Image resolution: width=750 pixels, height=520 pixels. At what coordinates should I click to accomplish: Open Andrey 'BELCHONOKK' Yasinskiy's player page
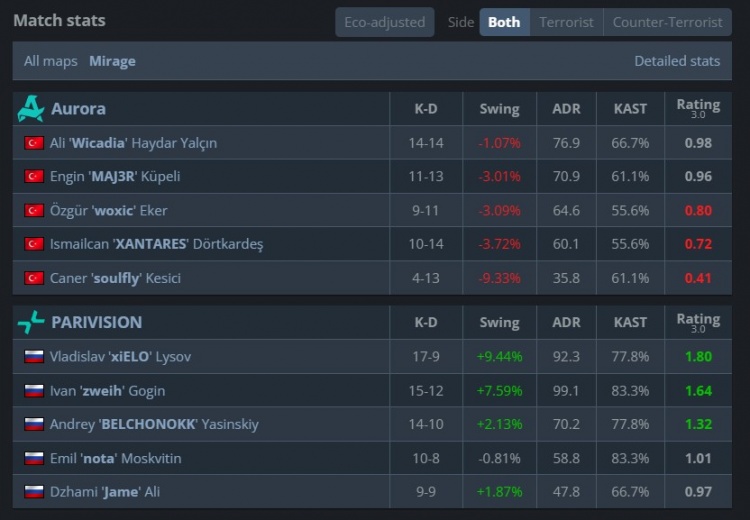(x=154, y=424)
